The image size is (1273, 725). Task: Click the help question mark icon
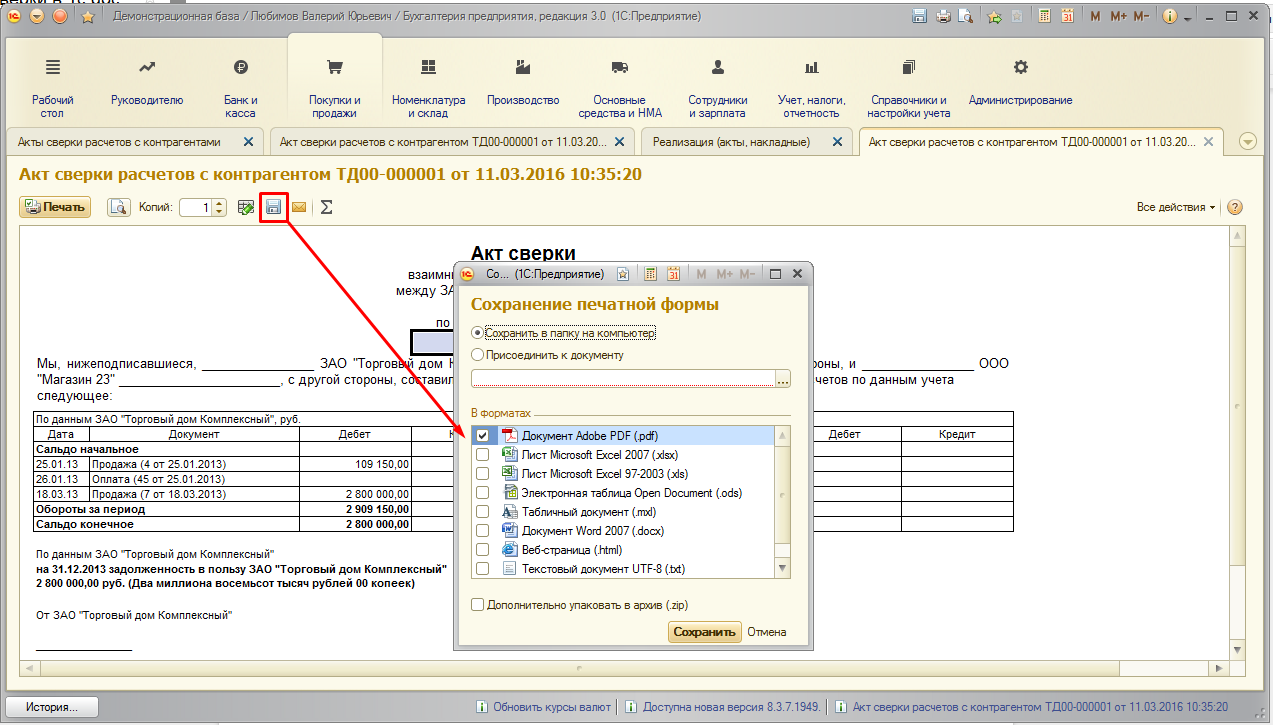pyautogui.click(x=1234, y=207)
